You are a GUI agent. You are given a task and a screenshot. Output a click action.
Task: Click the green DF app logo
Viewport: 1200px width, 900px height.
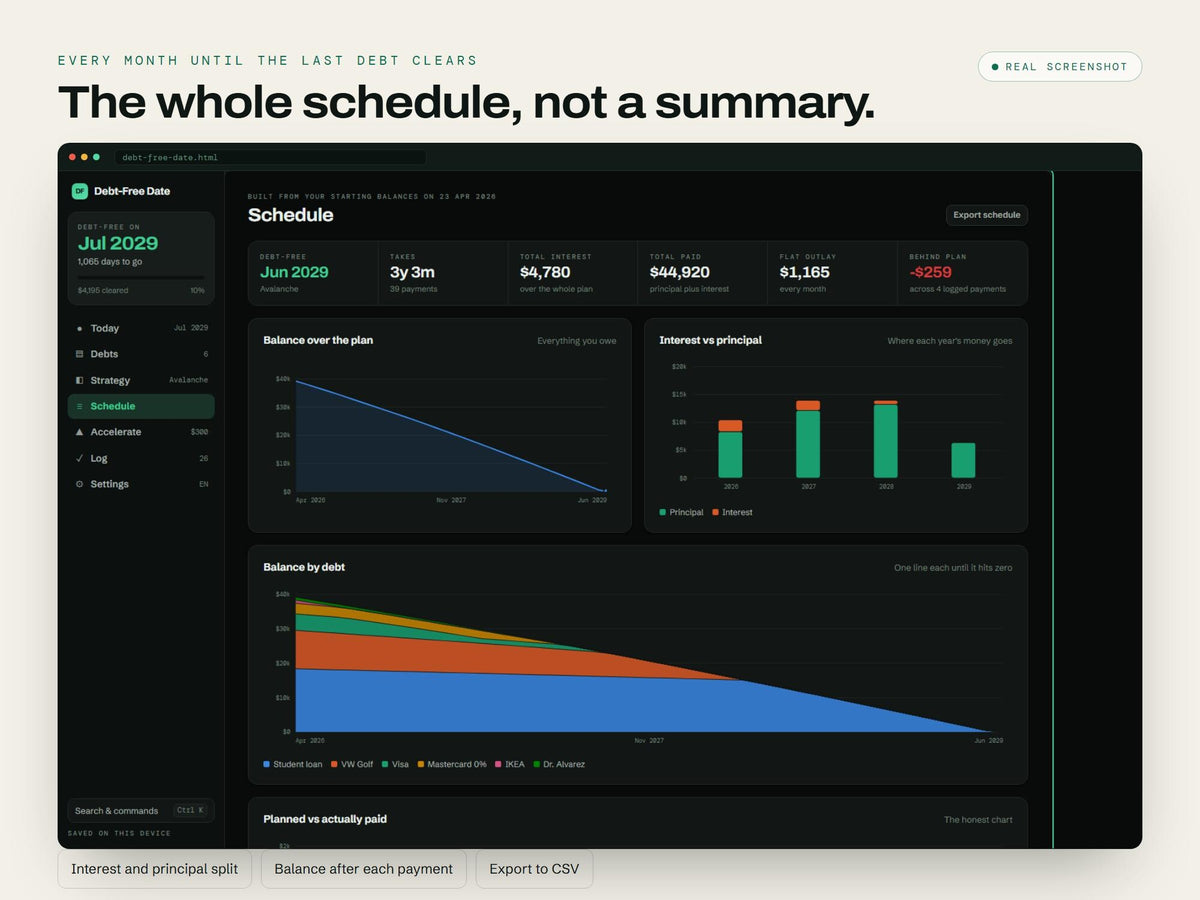(x=80, y=191)
